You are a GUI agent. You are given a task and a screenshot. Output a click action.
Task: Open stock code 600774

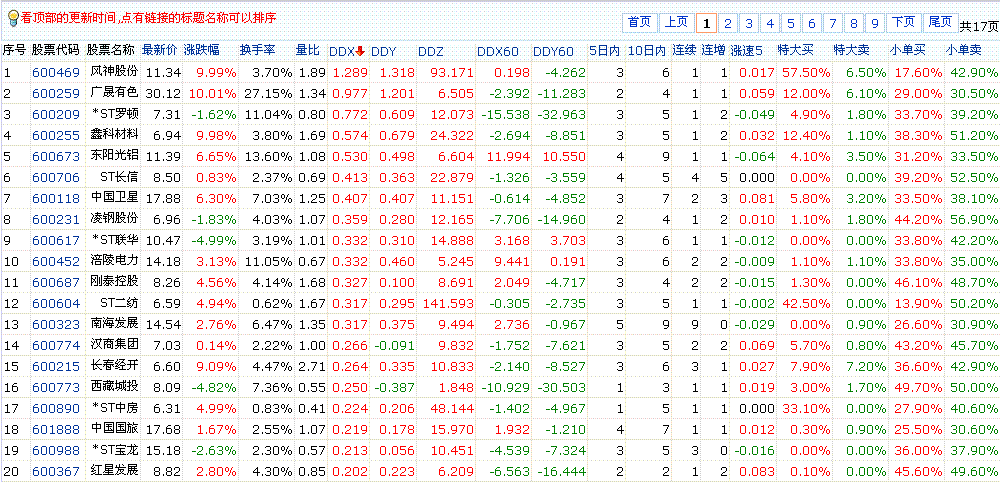[x=56, y=346]
